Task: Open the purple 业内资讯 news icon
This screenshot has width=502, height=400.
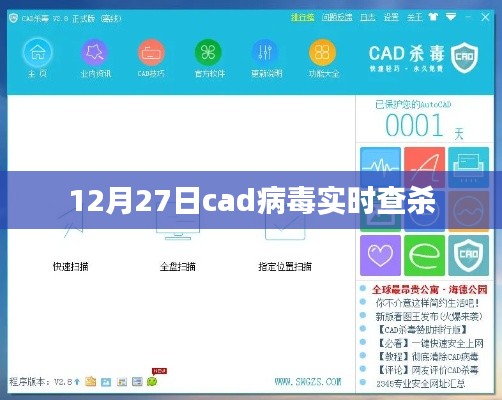Action: click(x=95, y=53)
